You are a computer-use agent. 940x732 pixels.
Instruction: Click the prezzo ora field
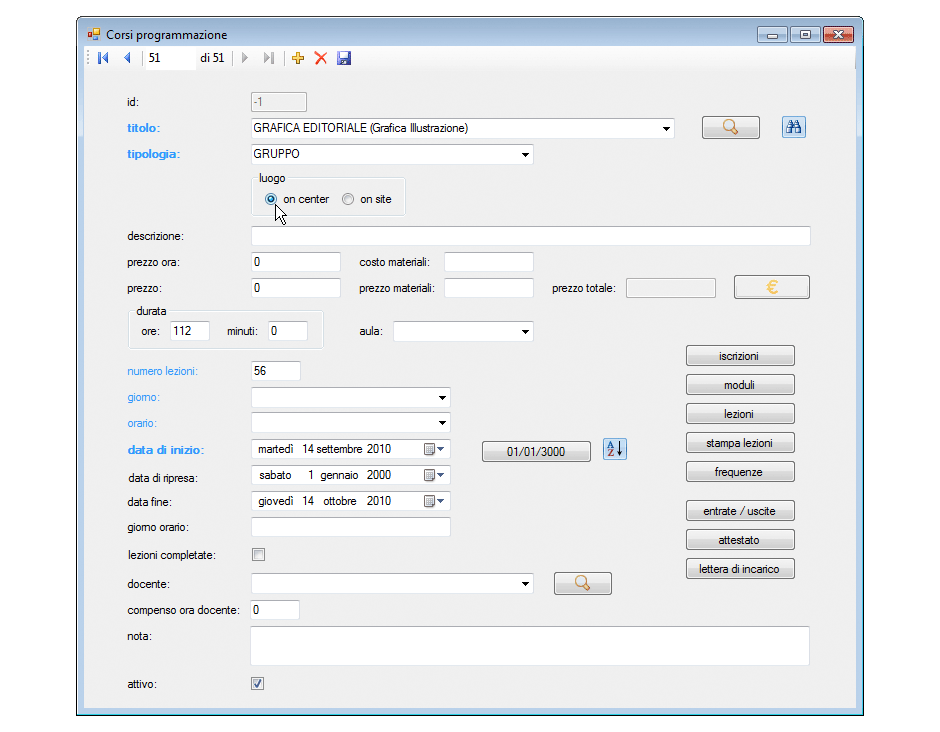(296, 262)
